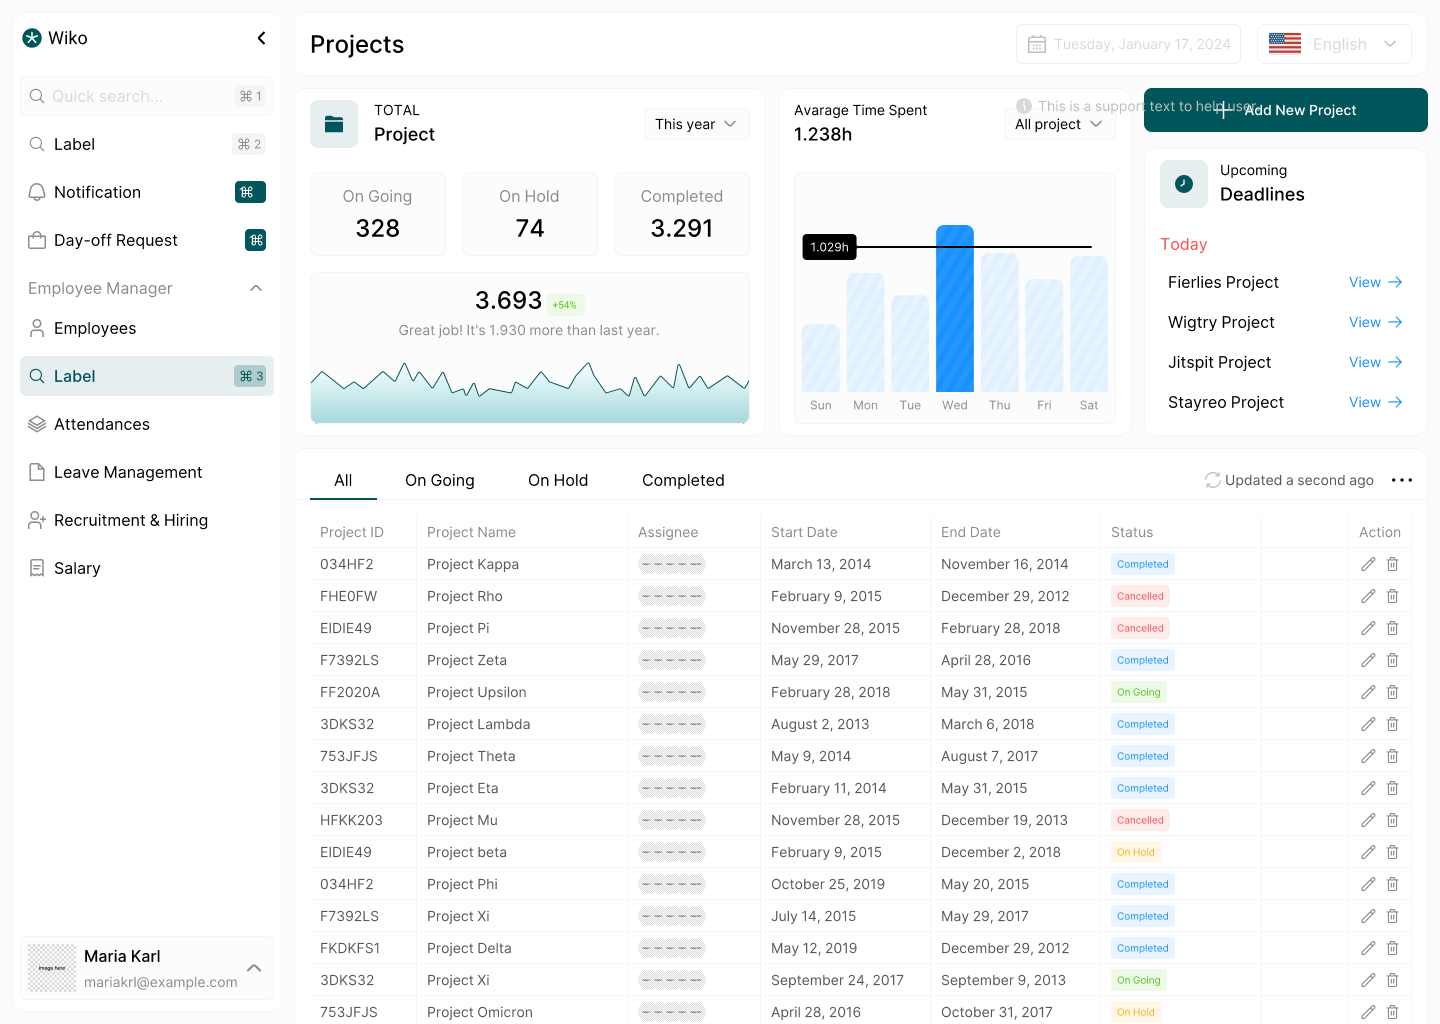Click the info icon next to the support text

1024,106
